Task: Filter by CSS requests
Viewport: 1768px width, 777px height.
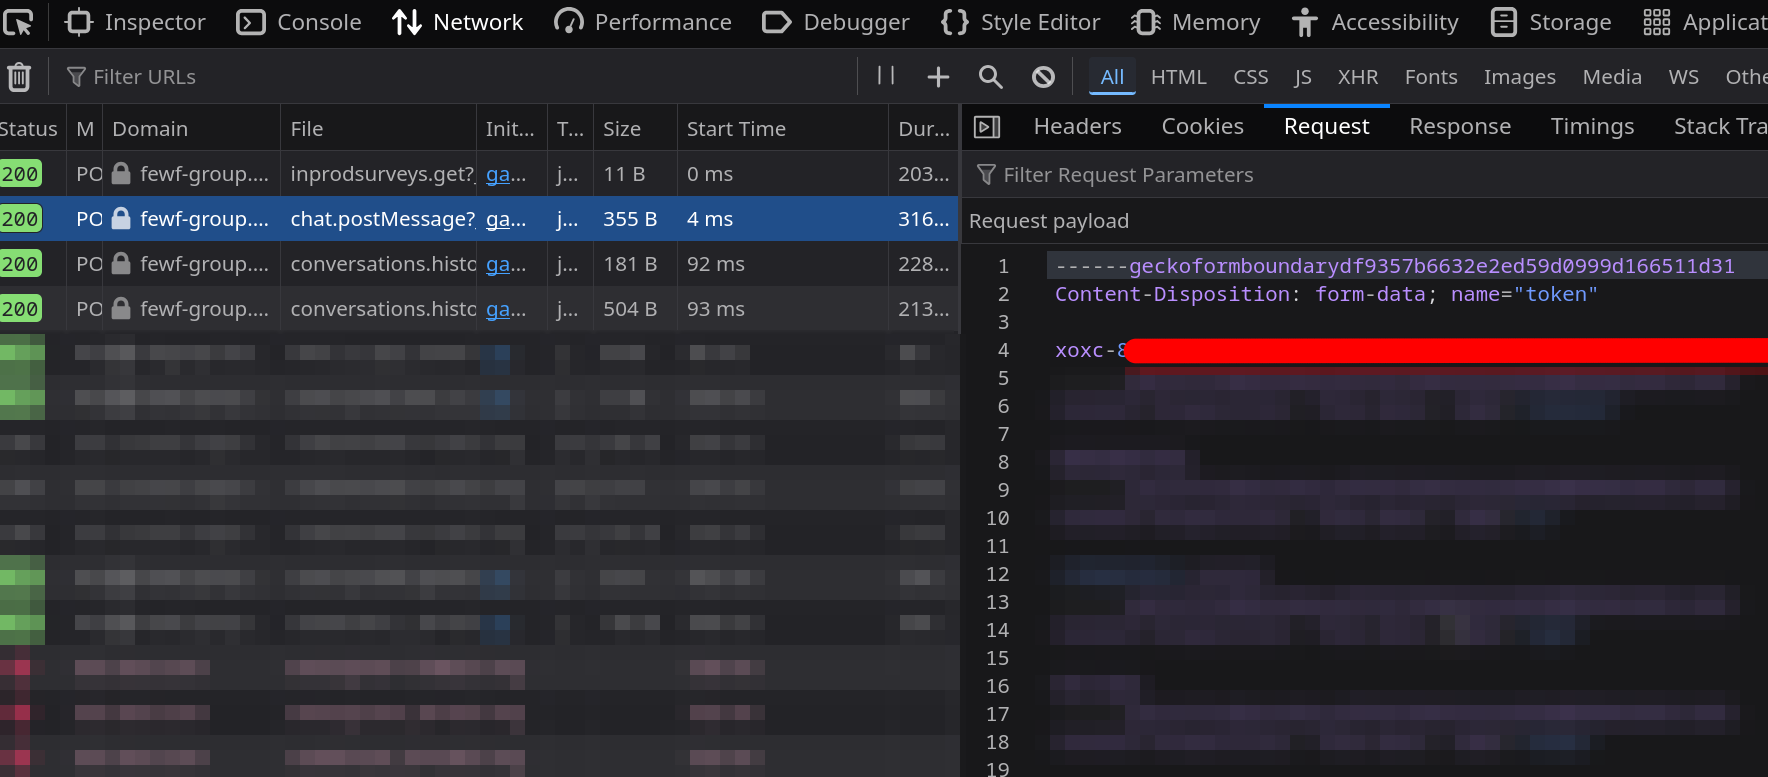Action: point(1250,77)
